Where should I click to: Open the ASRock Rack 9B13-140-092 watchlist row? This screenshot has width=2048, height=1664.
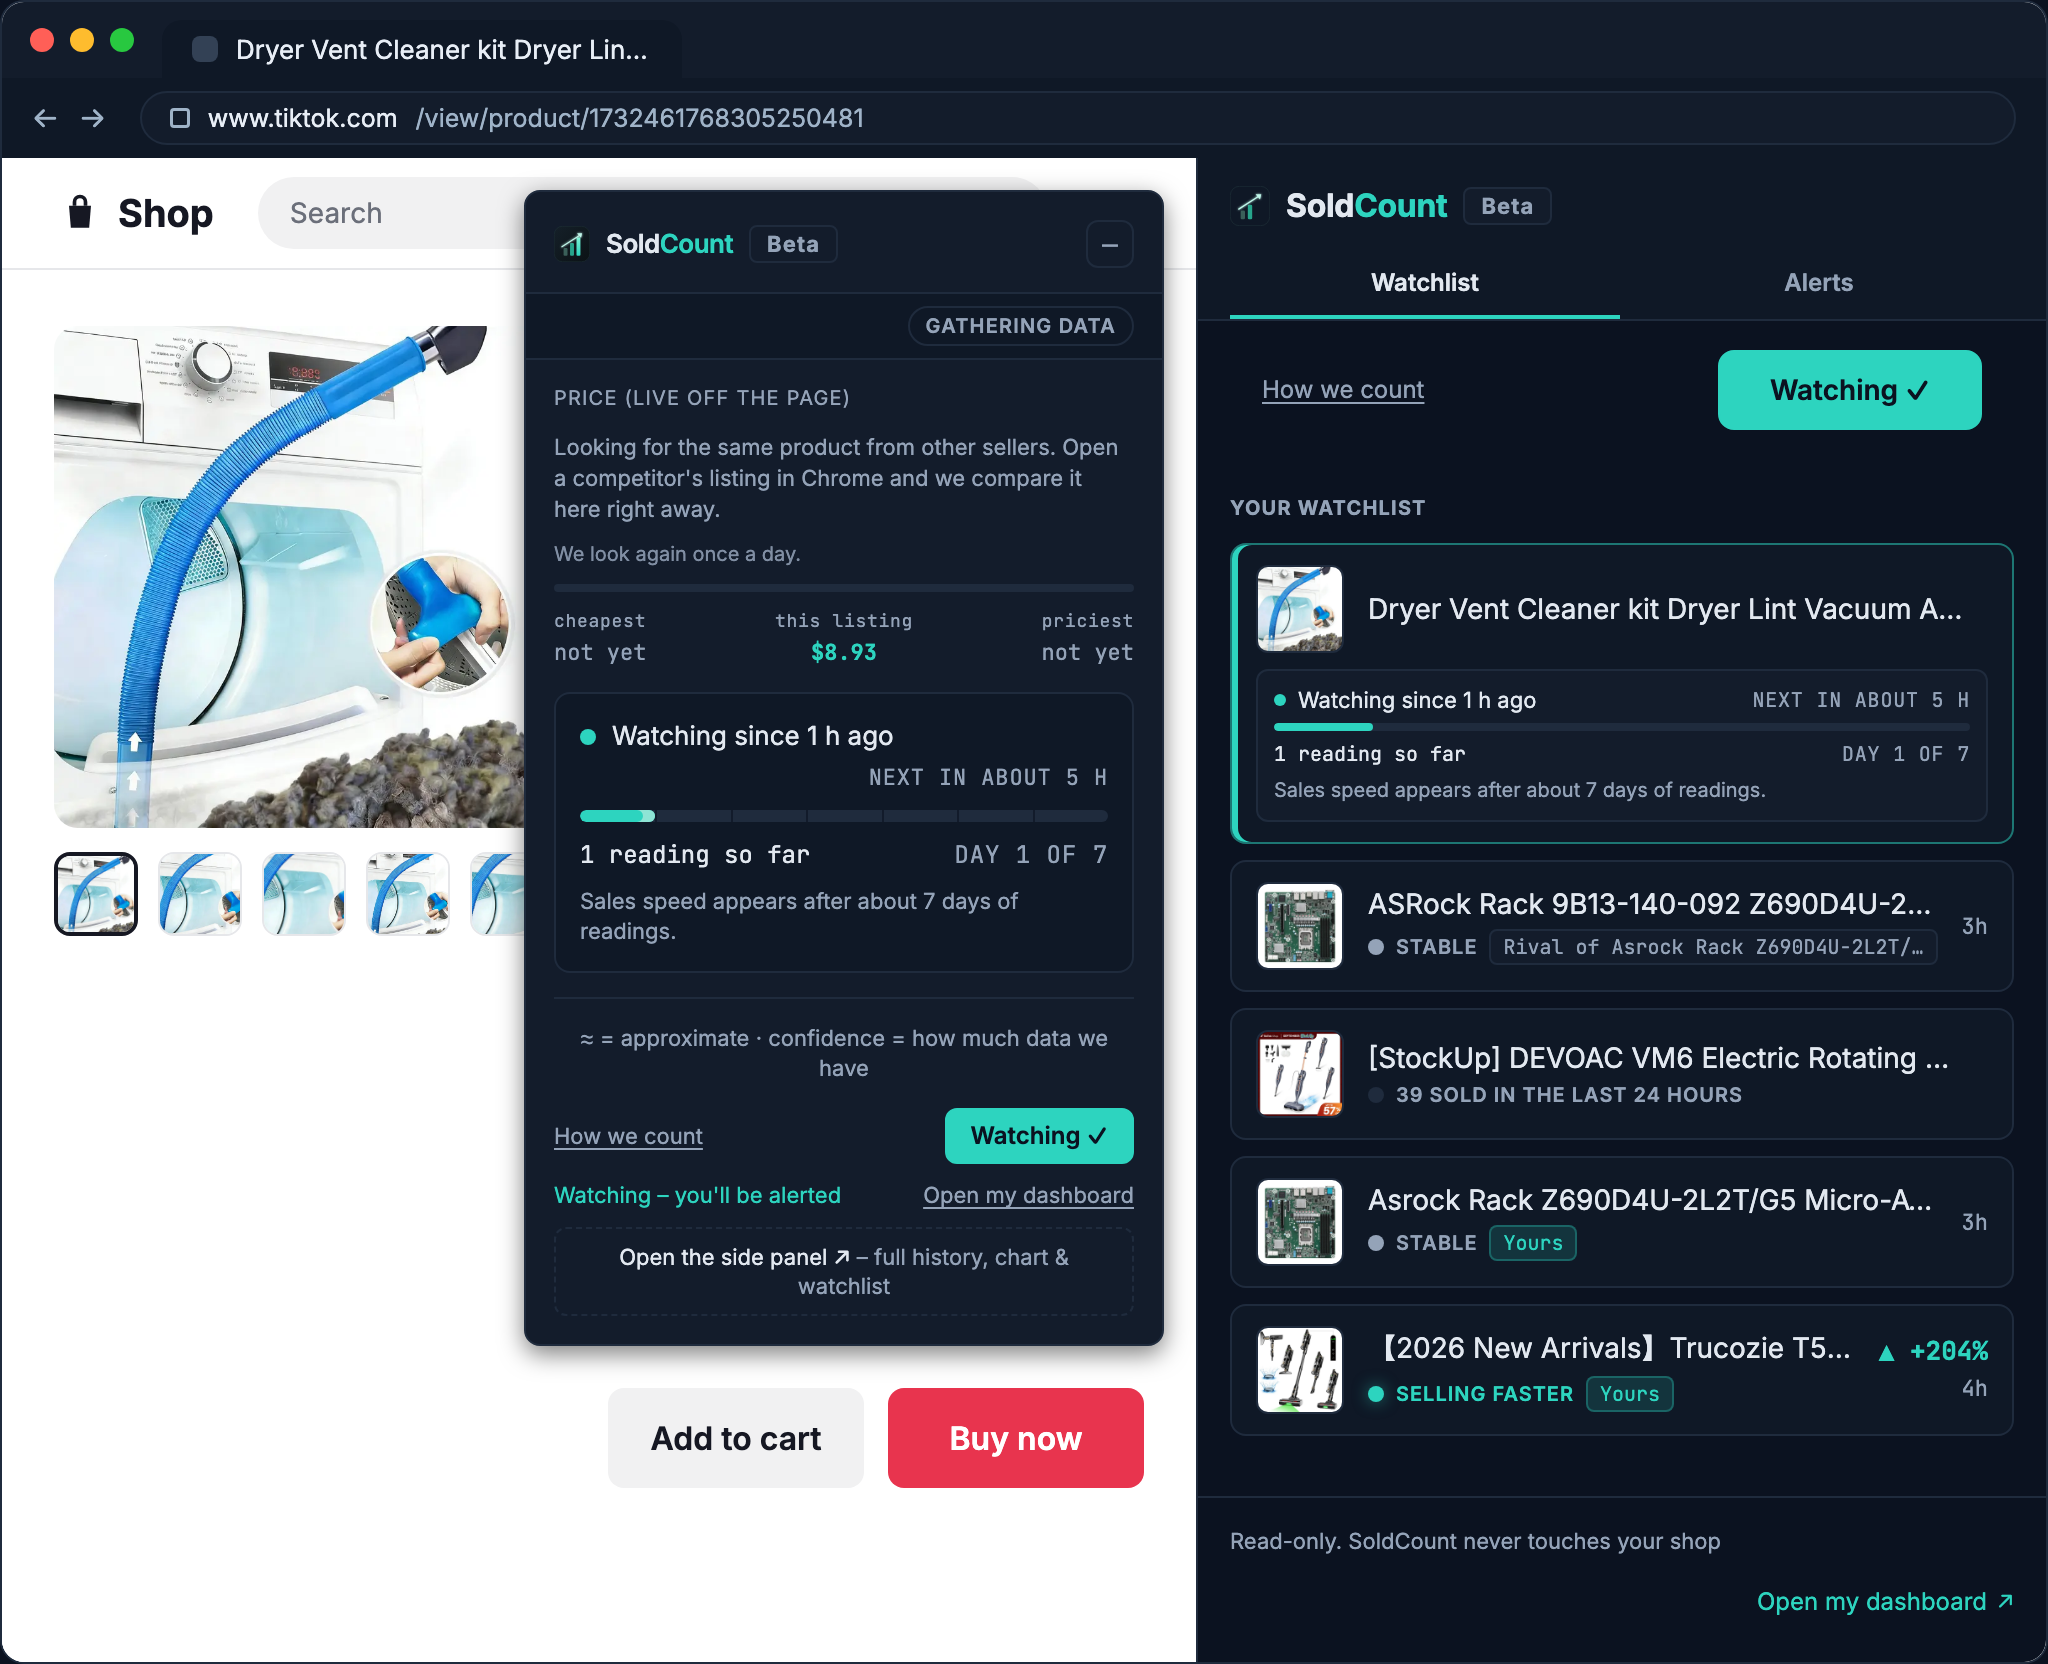(1622, 926)
